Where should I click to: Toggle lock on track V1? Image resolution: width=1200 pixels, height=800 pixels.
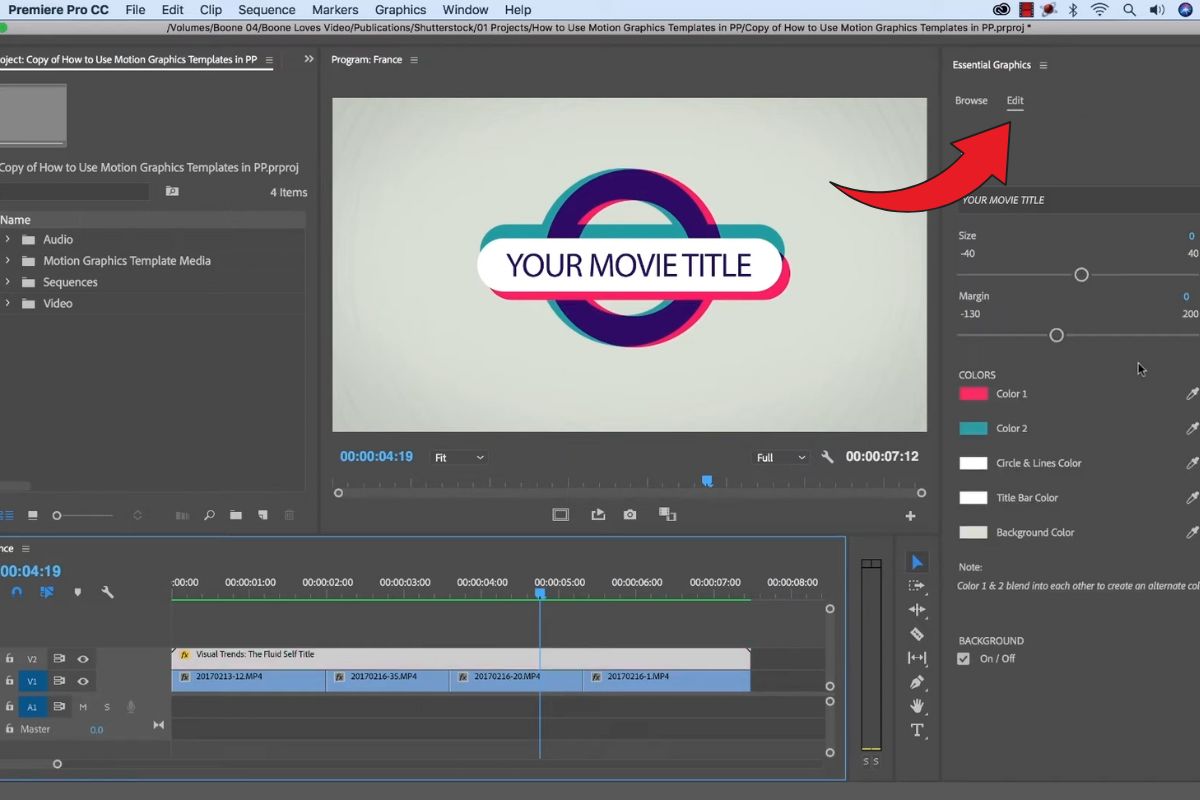[10, 681]
